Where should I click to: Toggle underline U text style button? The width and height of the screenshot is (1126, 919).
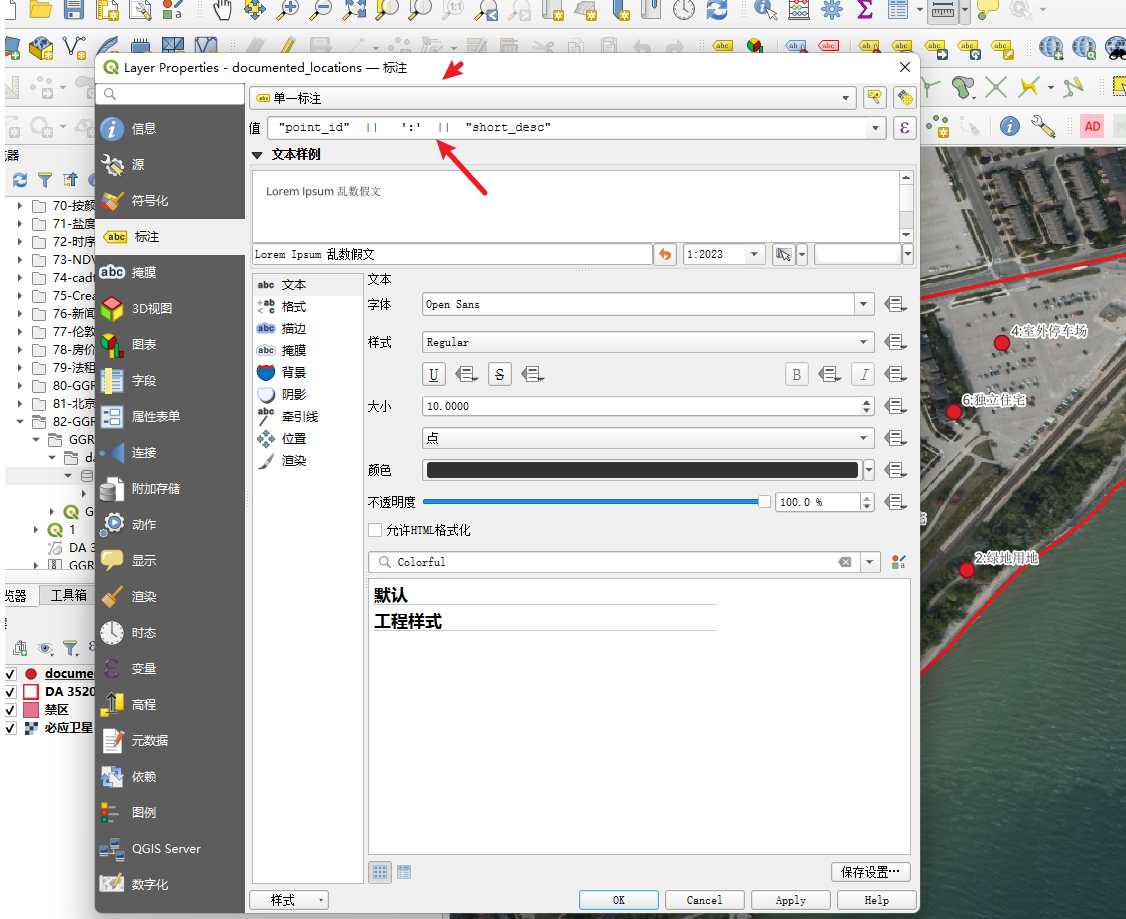(x=434, y=374)
